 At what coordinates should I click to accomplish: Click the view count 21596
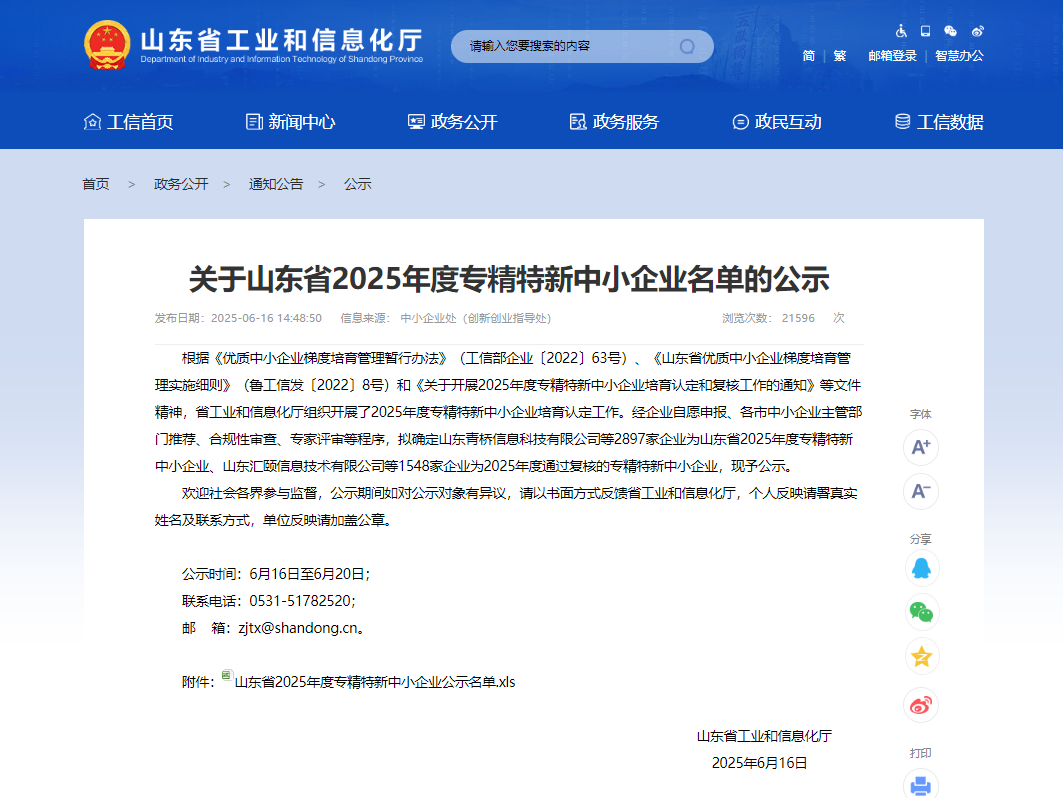798,318
